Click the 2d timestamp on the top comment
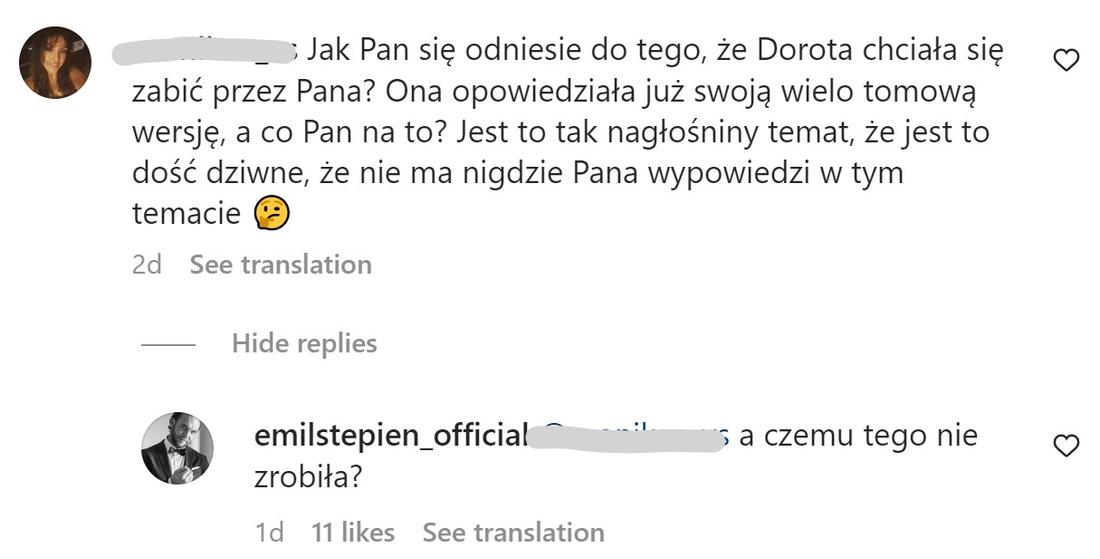This screenshot has height=559, width=1100. (147, 264)
